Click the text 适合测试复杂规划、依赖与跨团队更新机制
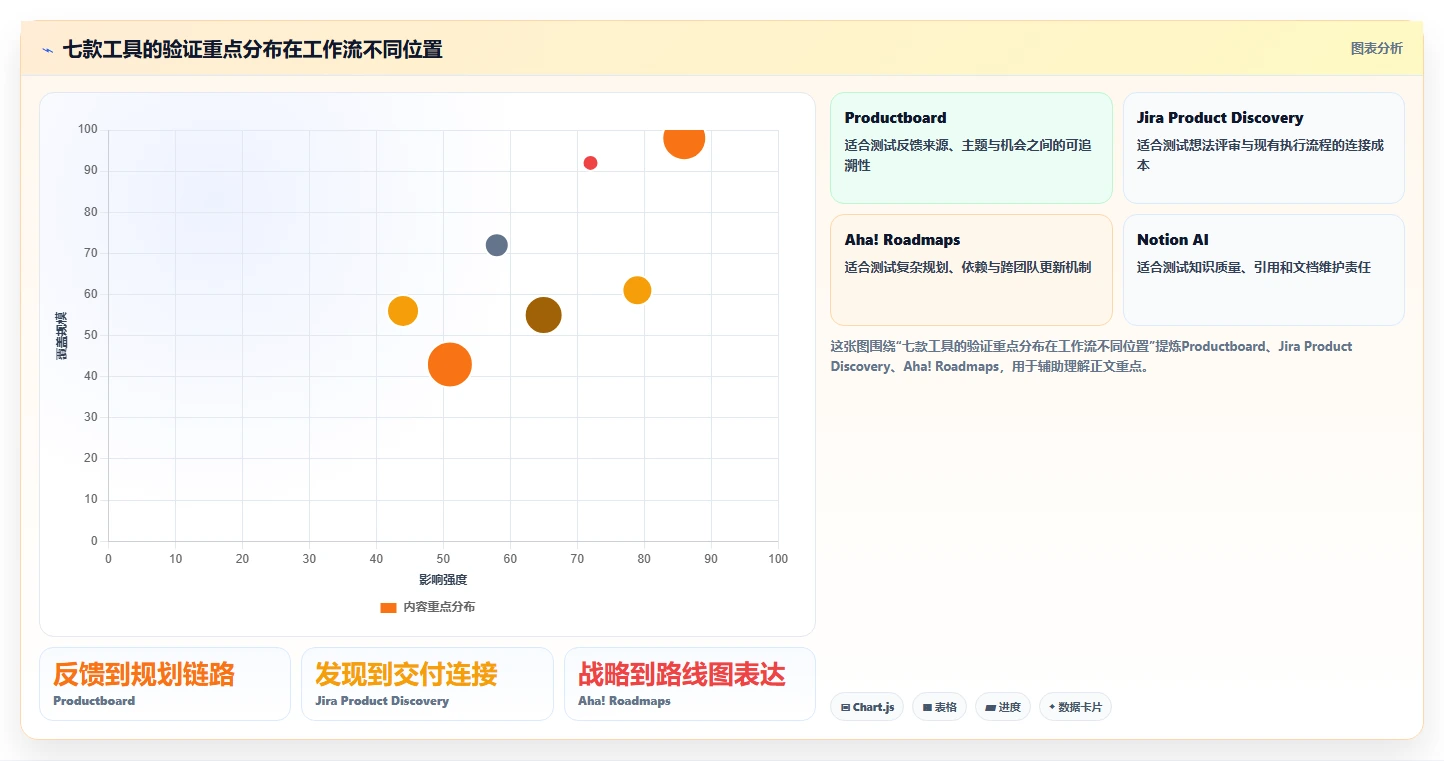Screen dimensions: 1444x761 click(967, 267)
